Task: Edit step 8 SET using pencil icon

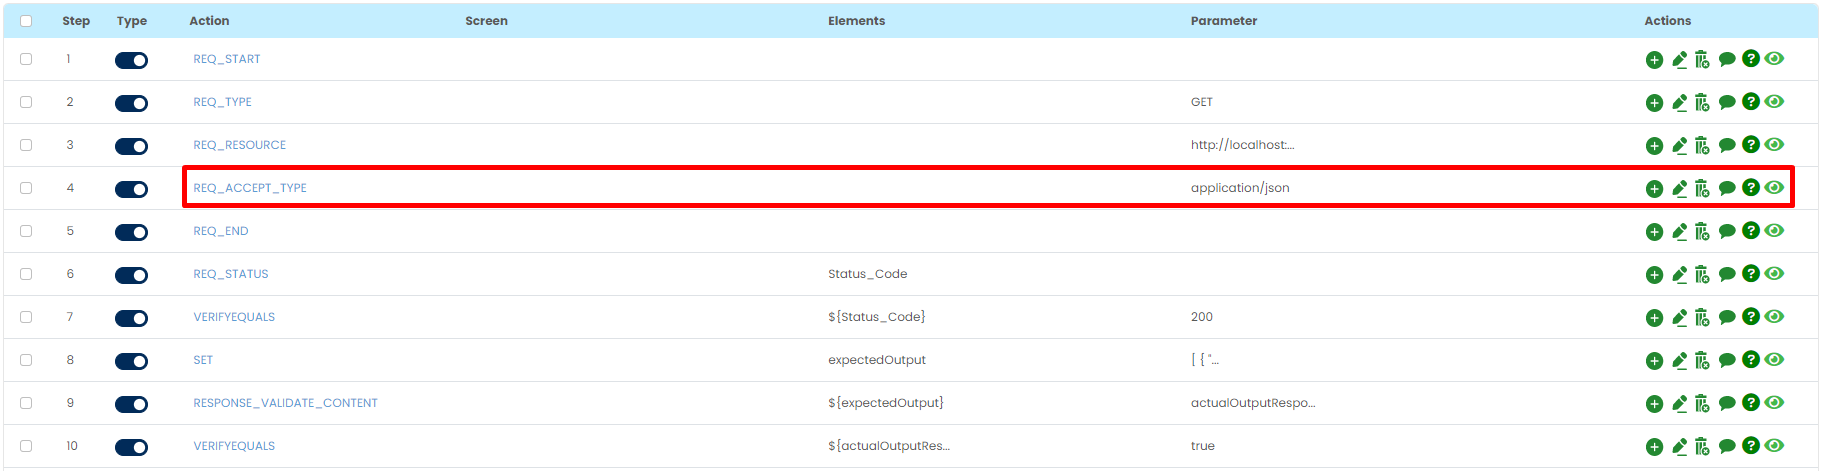Action: (x=1679, y=361)
